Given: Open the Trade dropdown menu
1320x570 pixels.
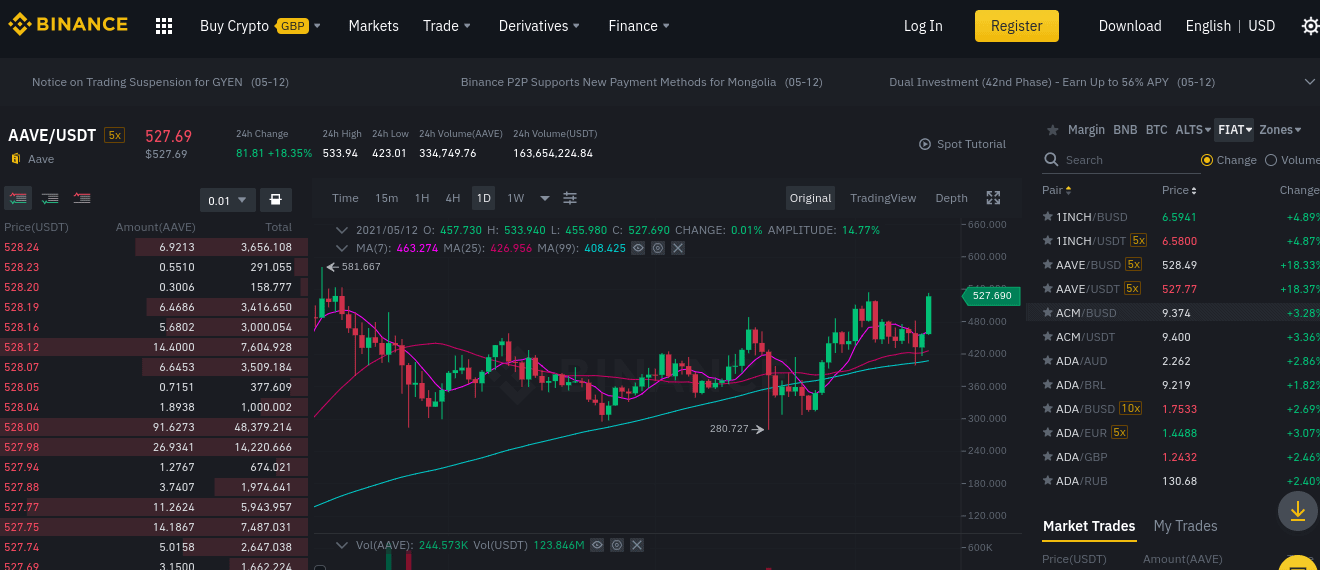Looking at the screenshot, I should point(447,26).
